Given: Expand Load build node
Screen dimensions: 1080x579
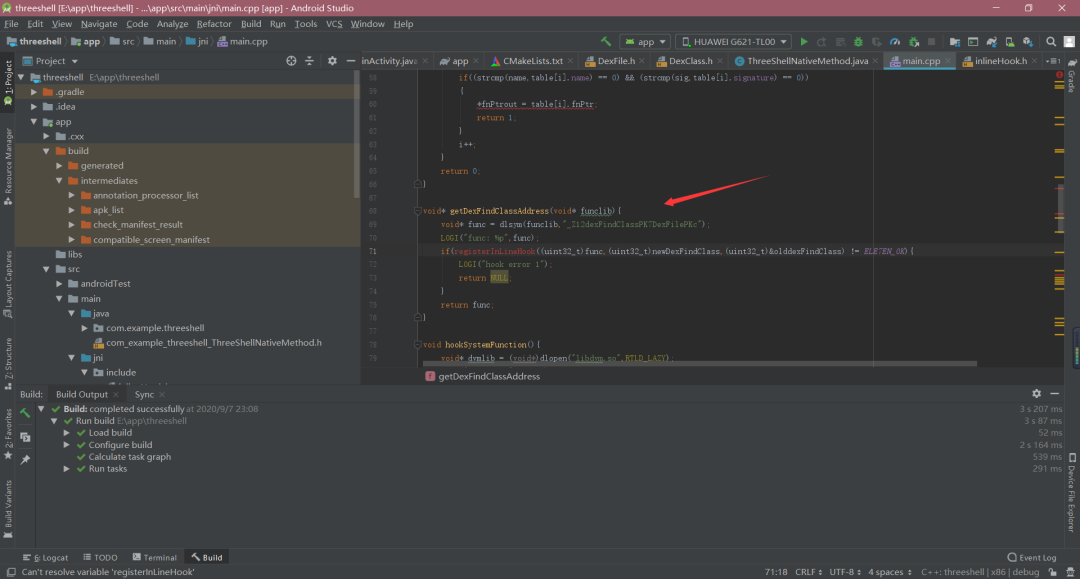Looking at the screenshot, I should click(x=67, y=433).
